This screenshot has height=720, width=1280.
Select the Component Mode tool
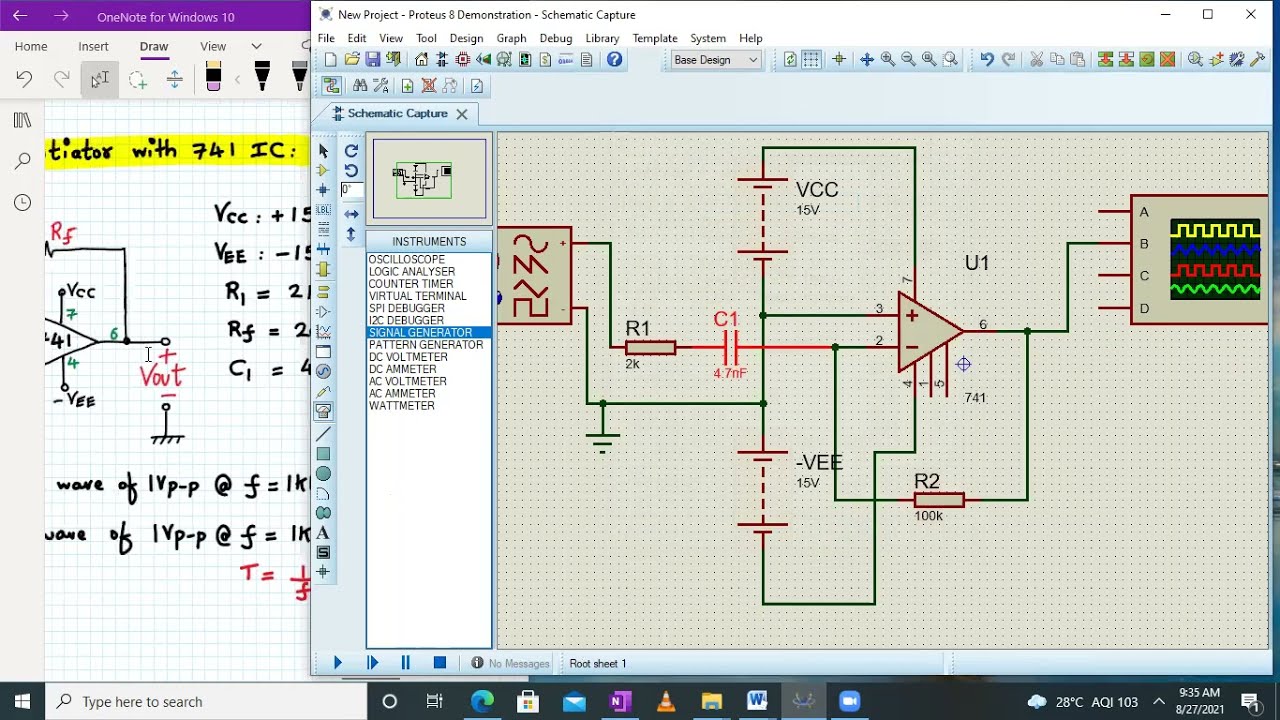(x=323, y=171)
